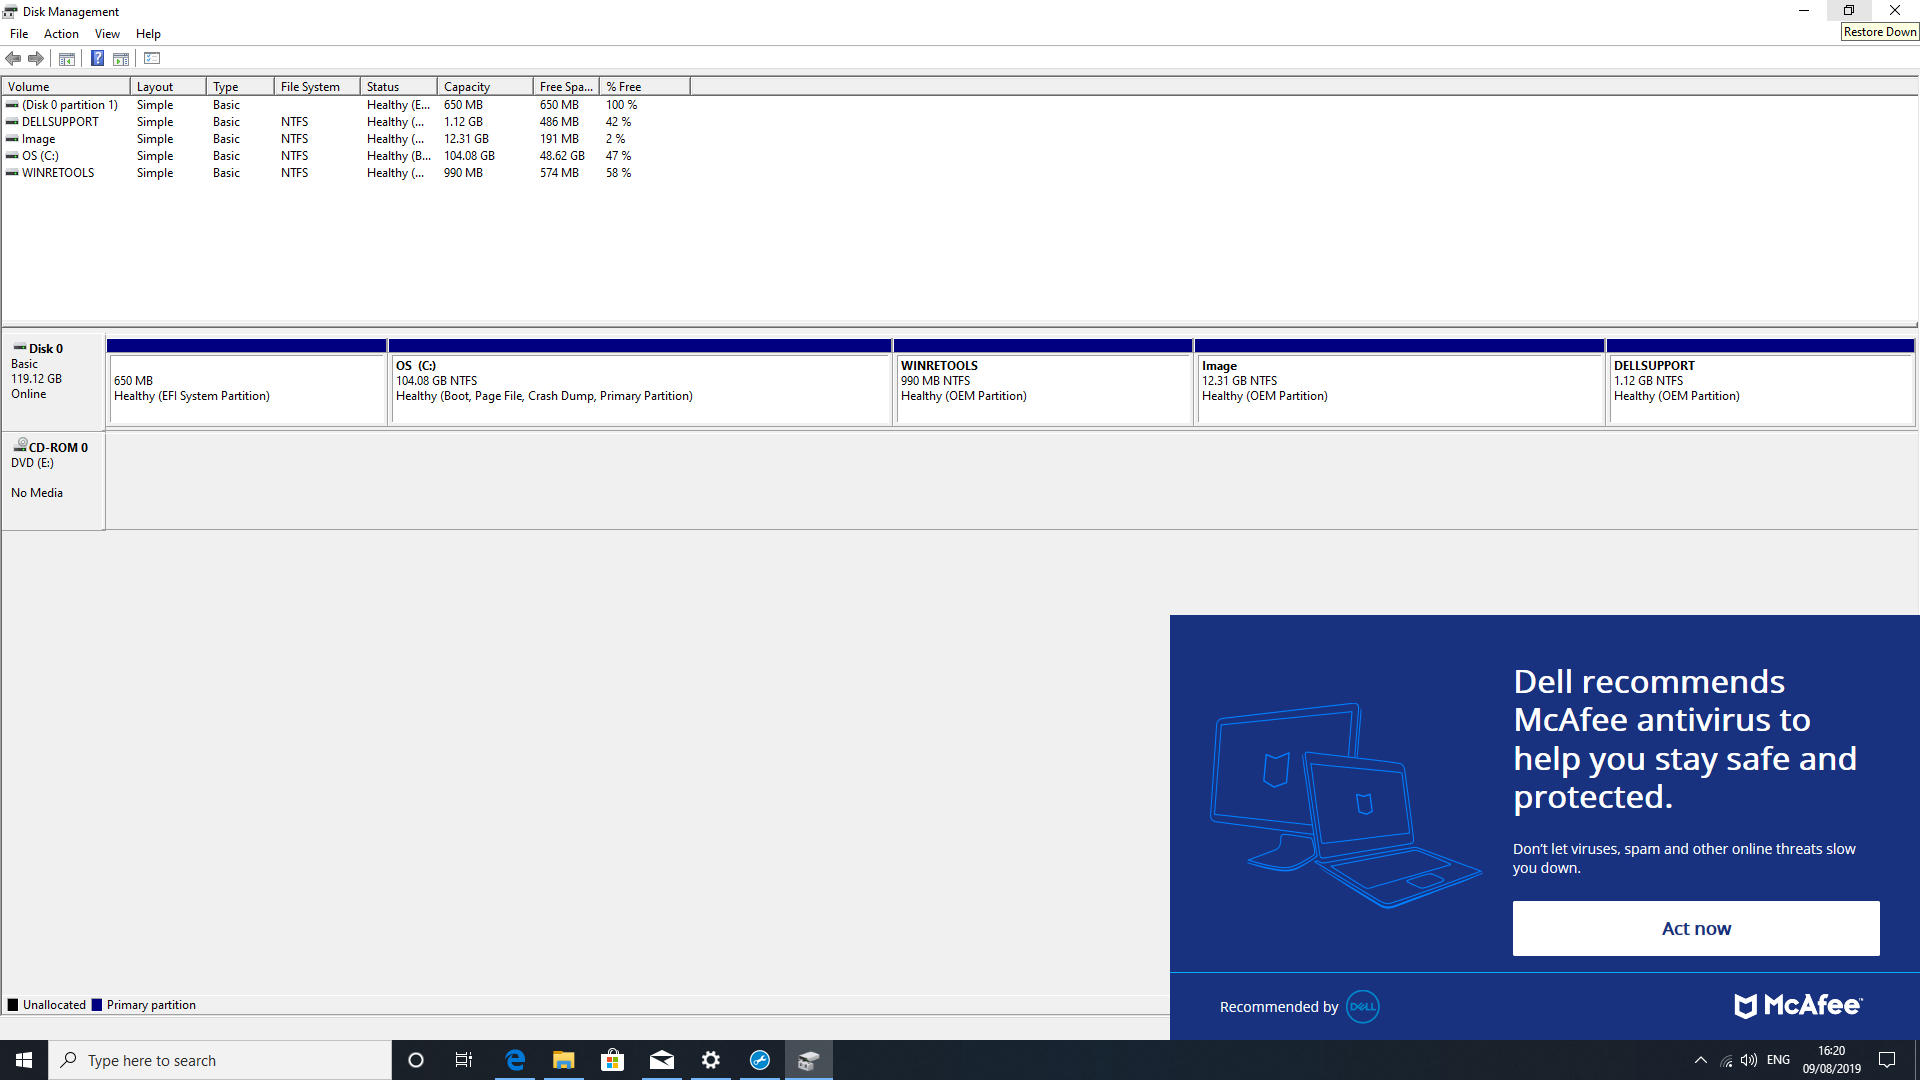Click the Forward arrow in toolbar
The width and height of the screenshot is (1920, 1080).
(x=36, y=58)
